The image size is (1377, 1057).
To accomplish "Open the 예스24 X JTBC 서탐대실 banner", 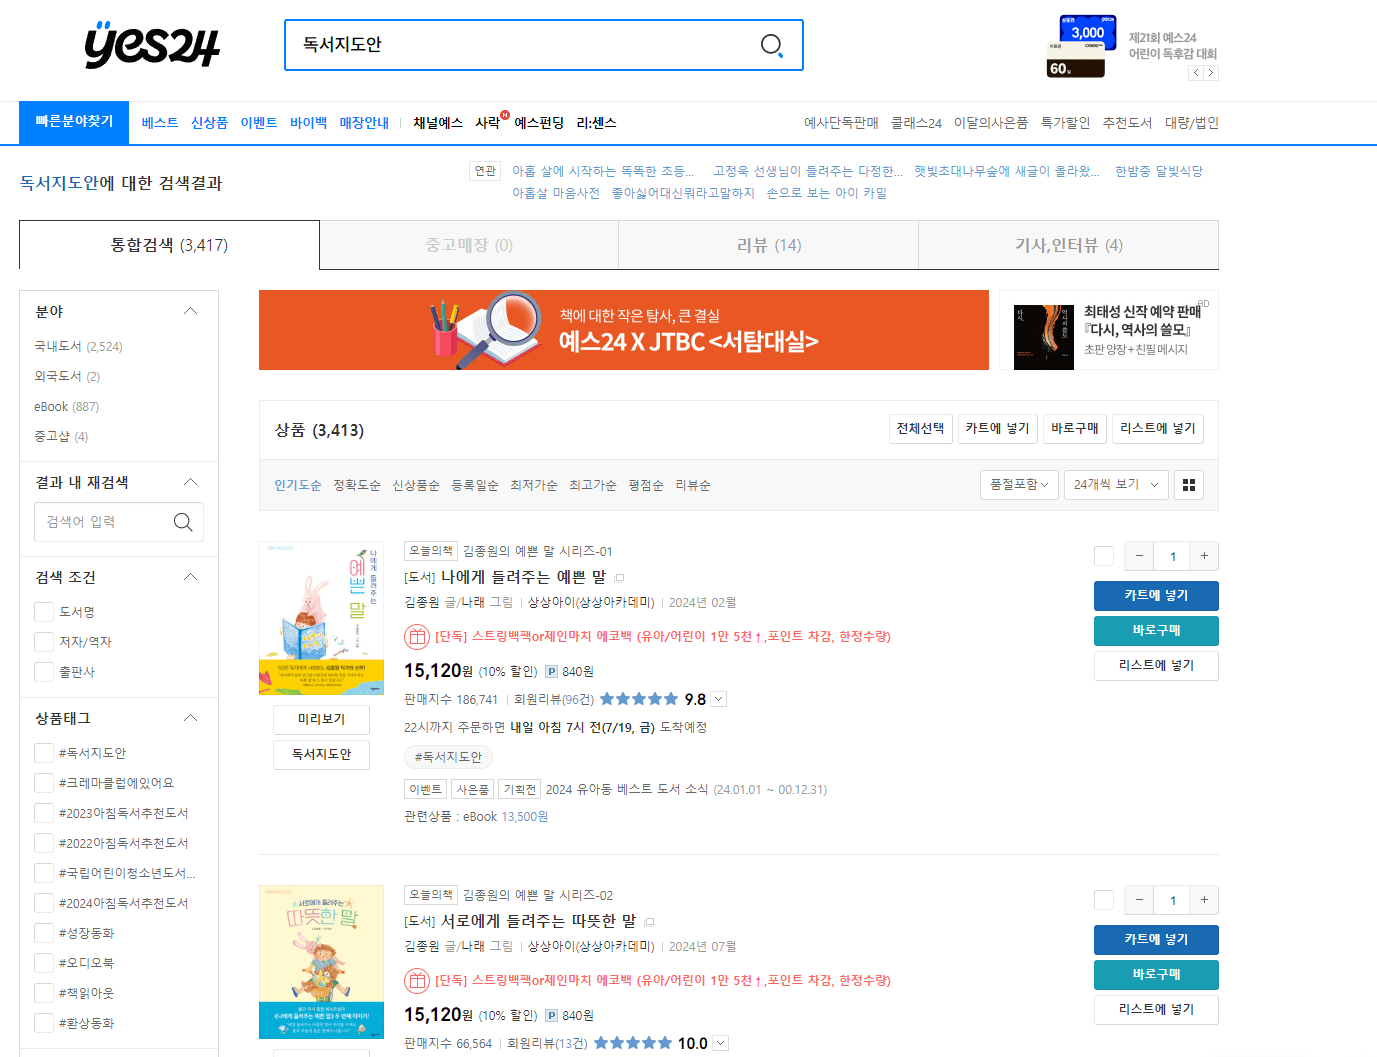I will coord(624,330).
